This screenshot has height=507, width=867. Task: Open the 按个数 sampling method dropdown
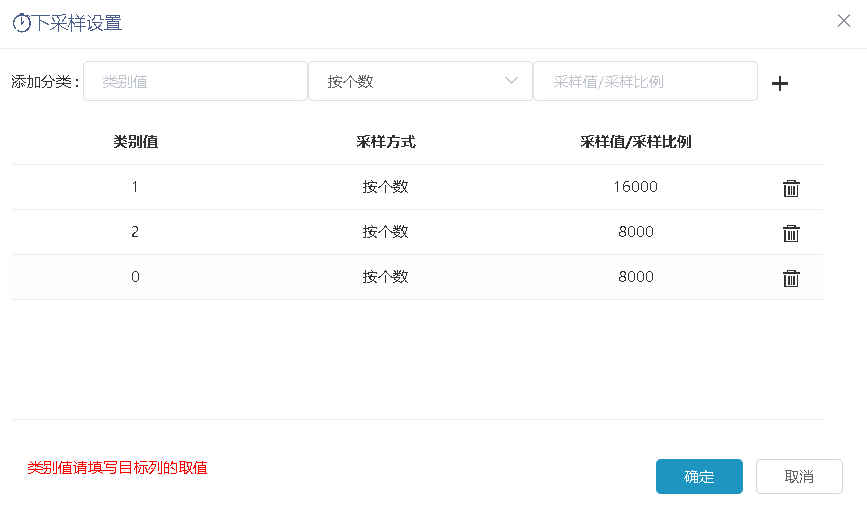point(420,81)
